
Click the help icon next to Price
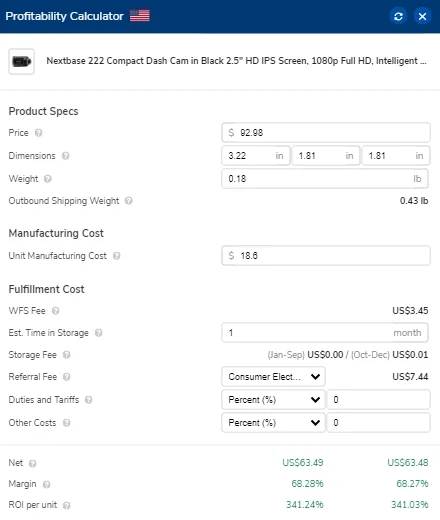[39, 133]
